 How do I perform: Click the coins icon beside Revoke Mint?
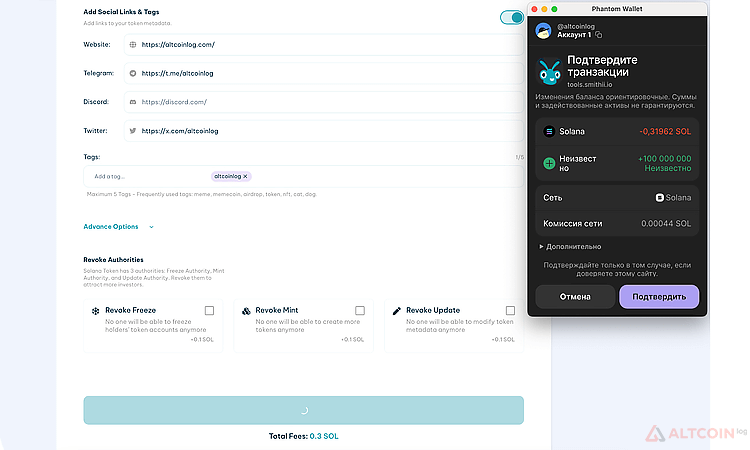click(246, 311)
